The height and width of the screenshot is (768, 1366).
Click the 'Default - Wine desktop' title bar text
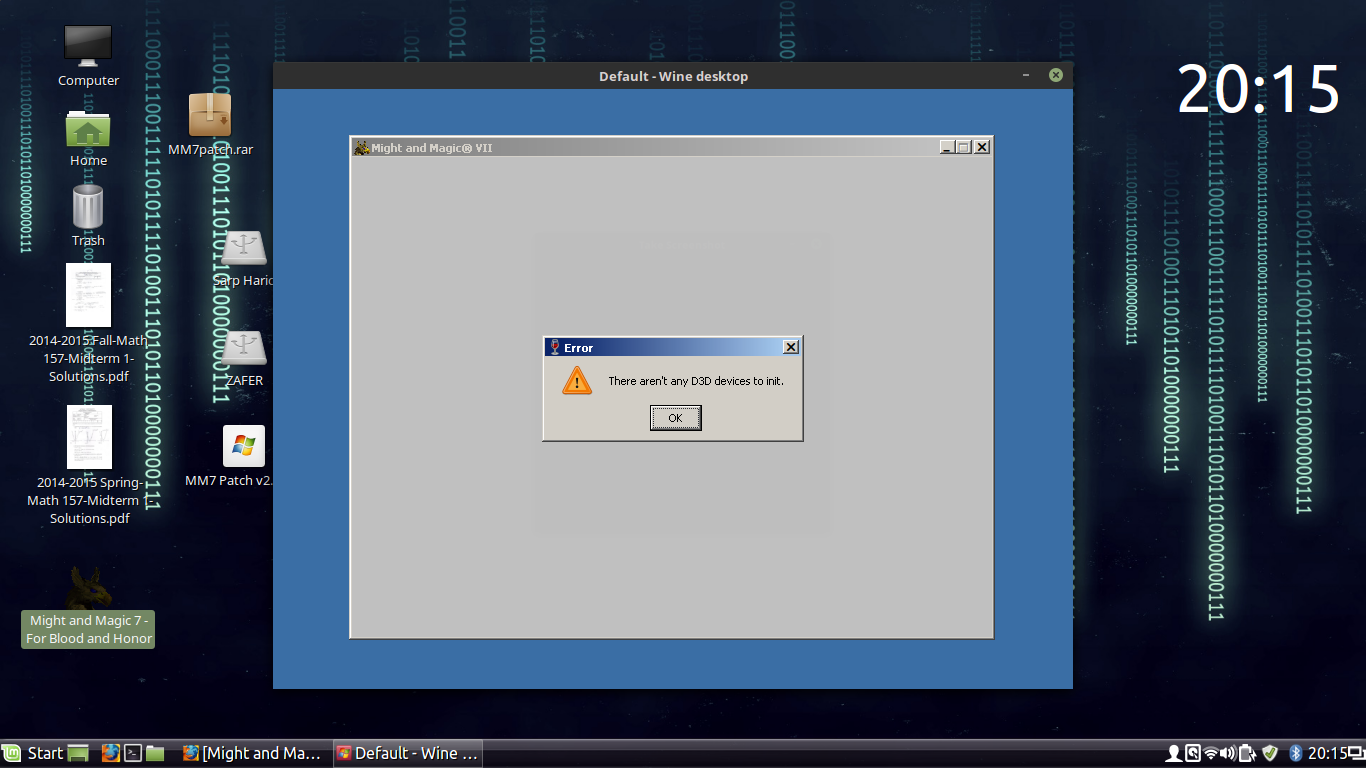click(673, 76)
